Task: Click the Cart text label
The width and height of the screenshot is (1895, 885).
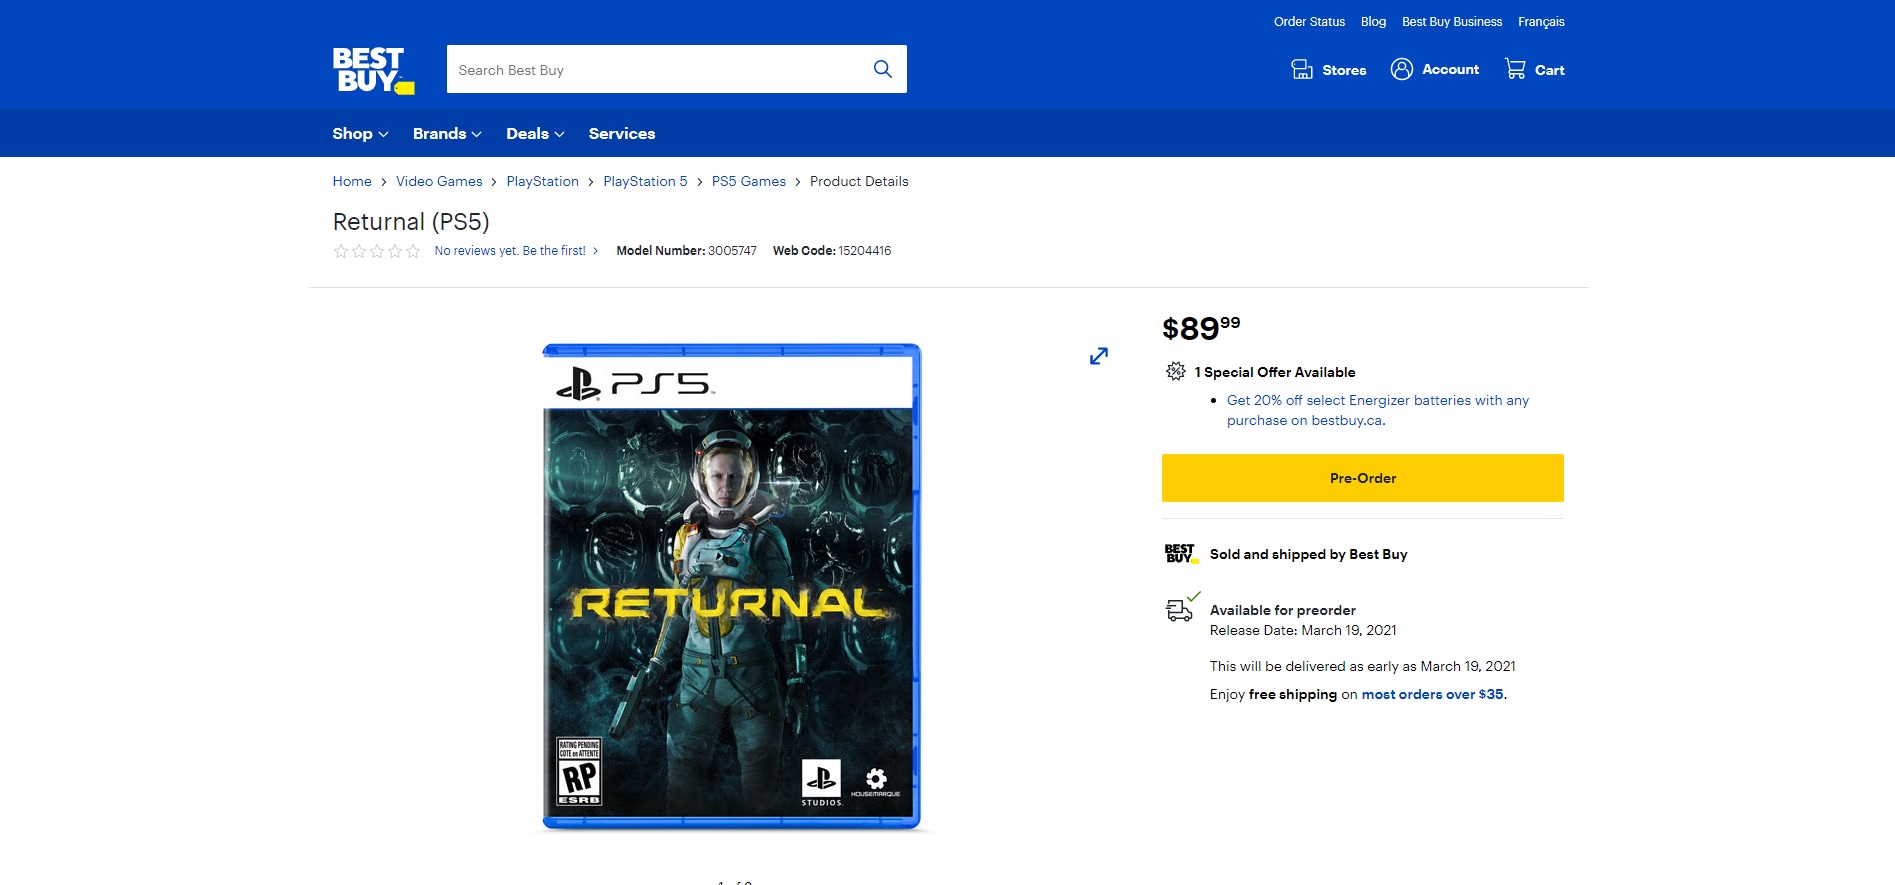Action: click(x=1550, y=70)
